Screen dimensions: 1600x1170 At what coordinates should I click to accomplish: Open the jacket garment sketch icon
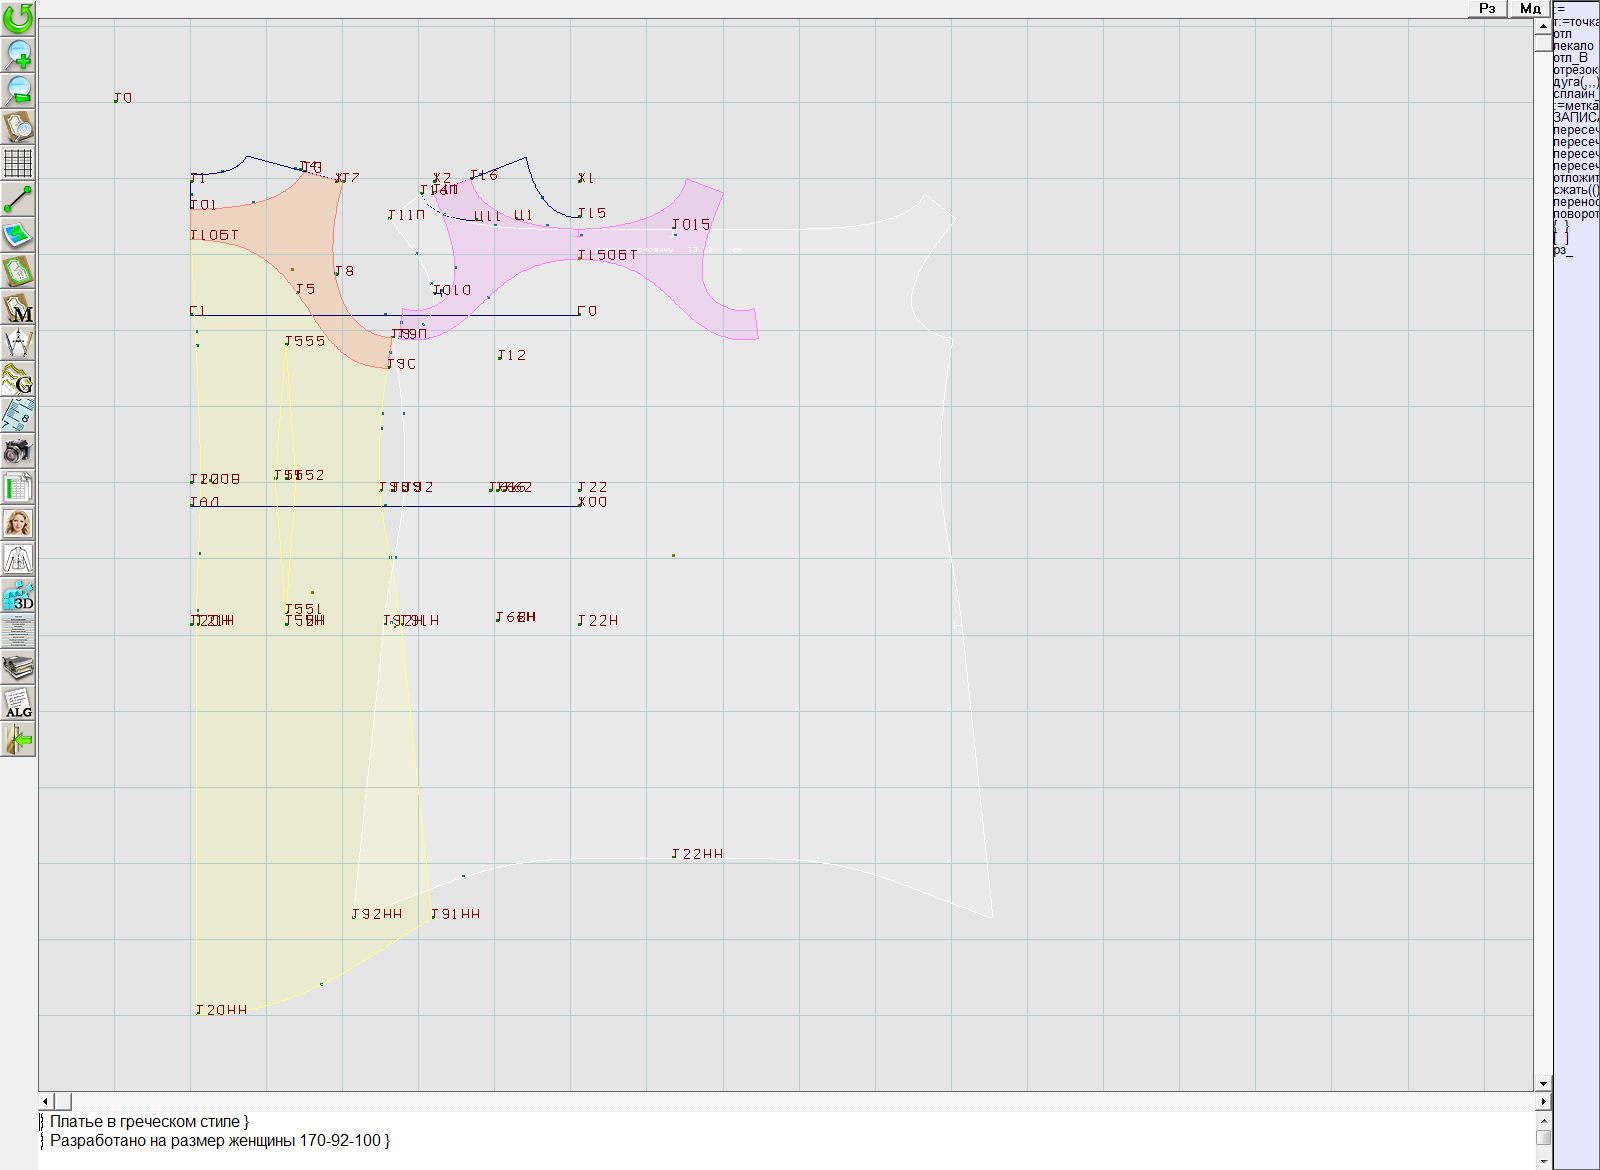[x=18, y=559]
